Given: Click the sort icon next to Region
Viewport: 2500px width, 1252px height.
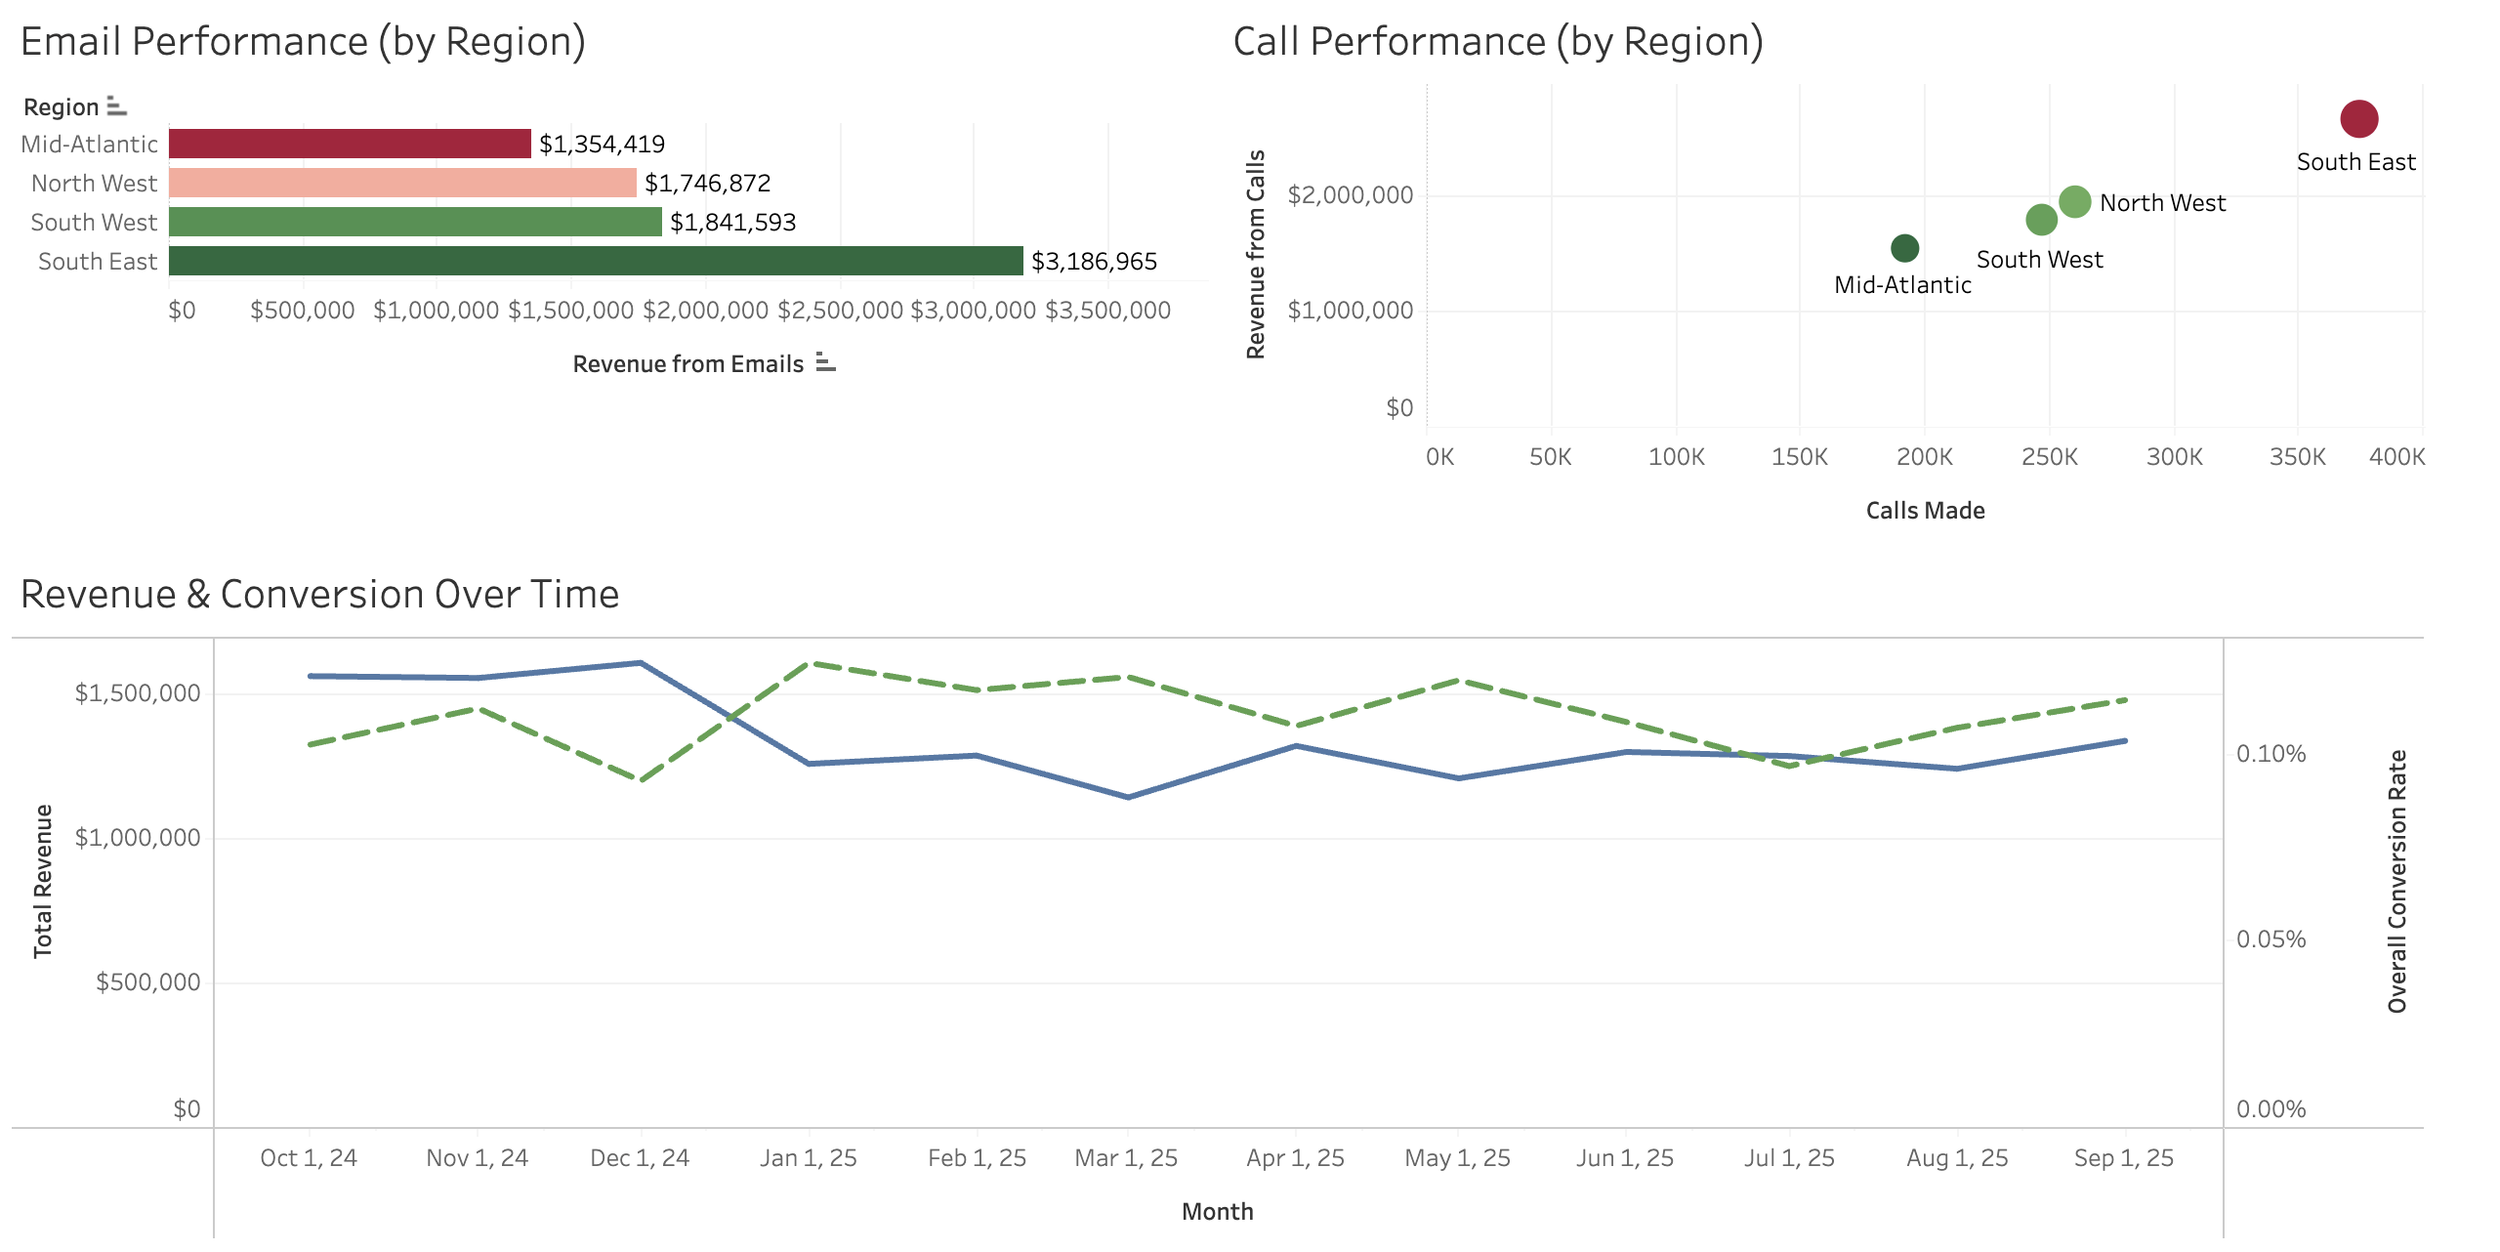Looking at the screenshot, I should tap(115, 104).
